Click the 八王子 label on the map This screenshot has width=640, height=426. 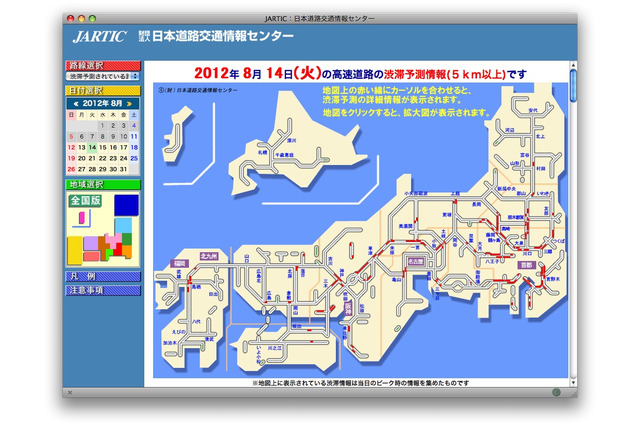[492, 261]
